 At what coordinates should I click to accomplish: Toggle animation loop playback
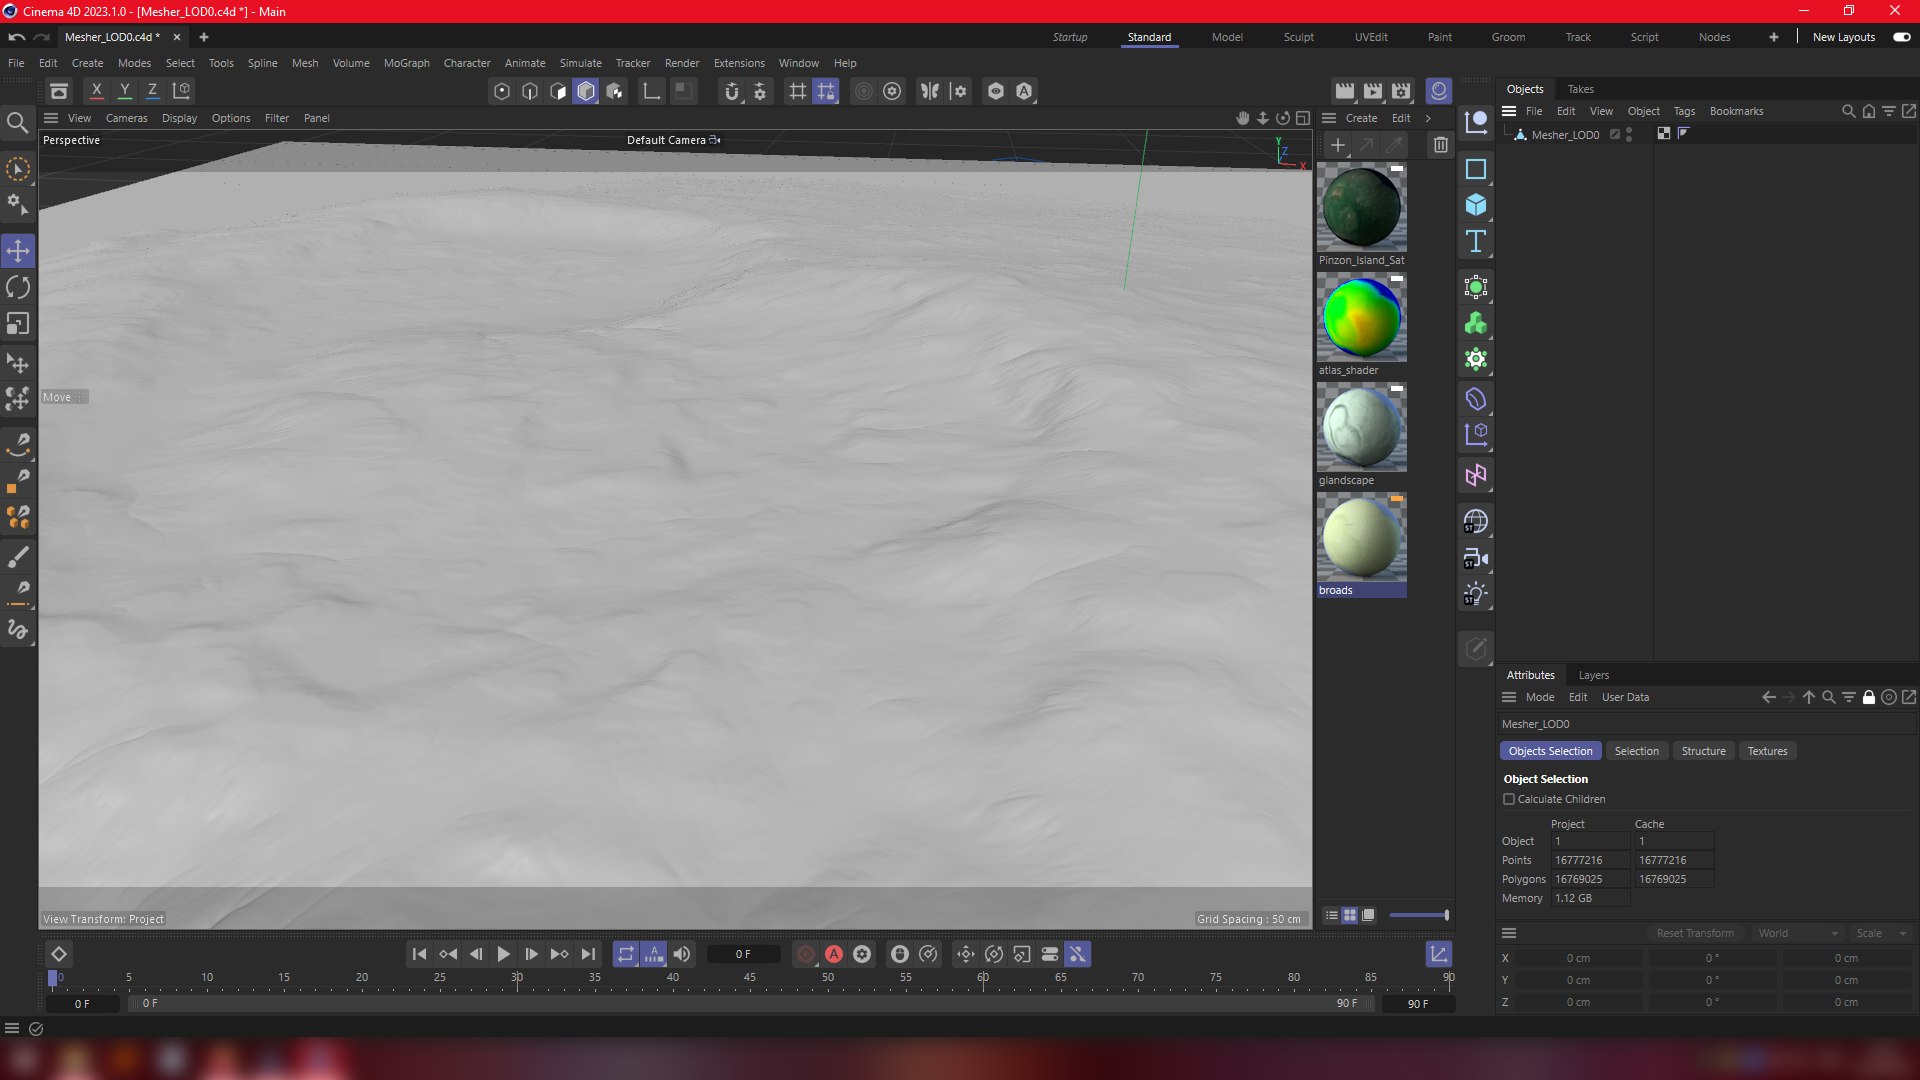click(x=626, y=954)
